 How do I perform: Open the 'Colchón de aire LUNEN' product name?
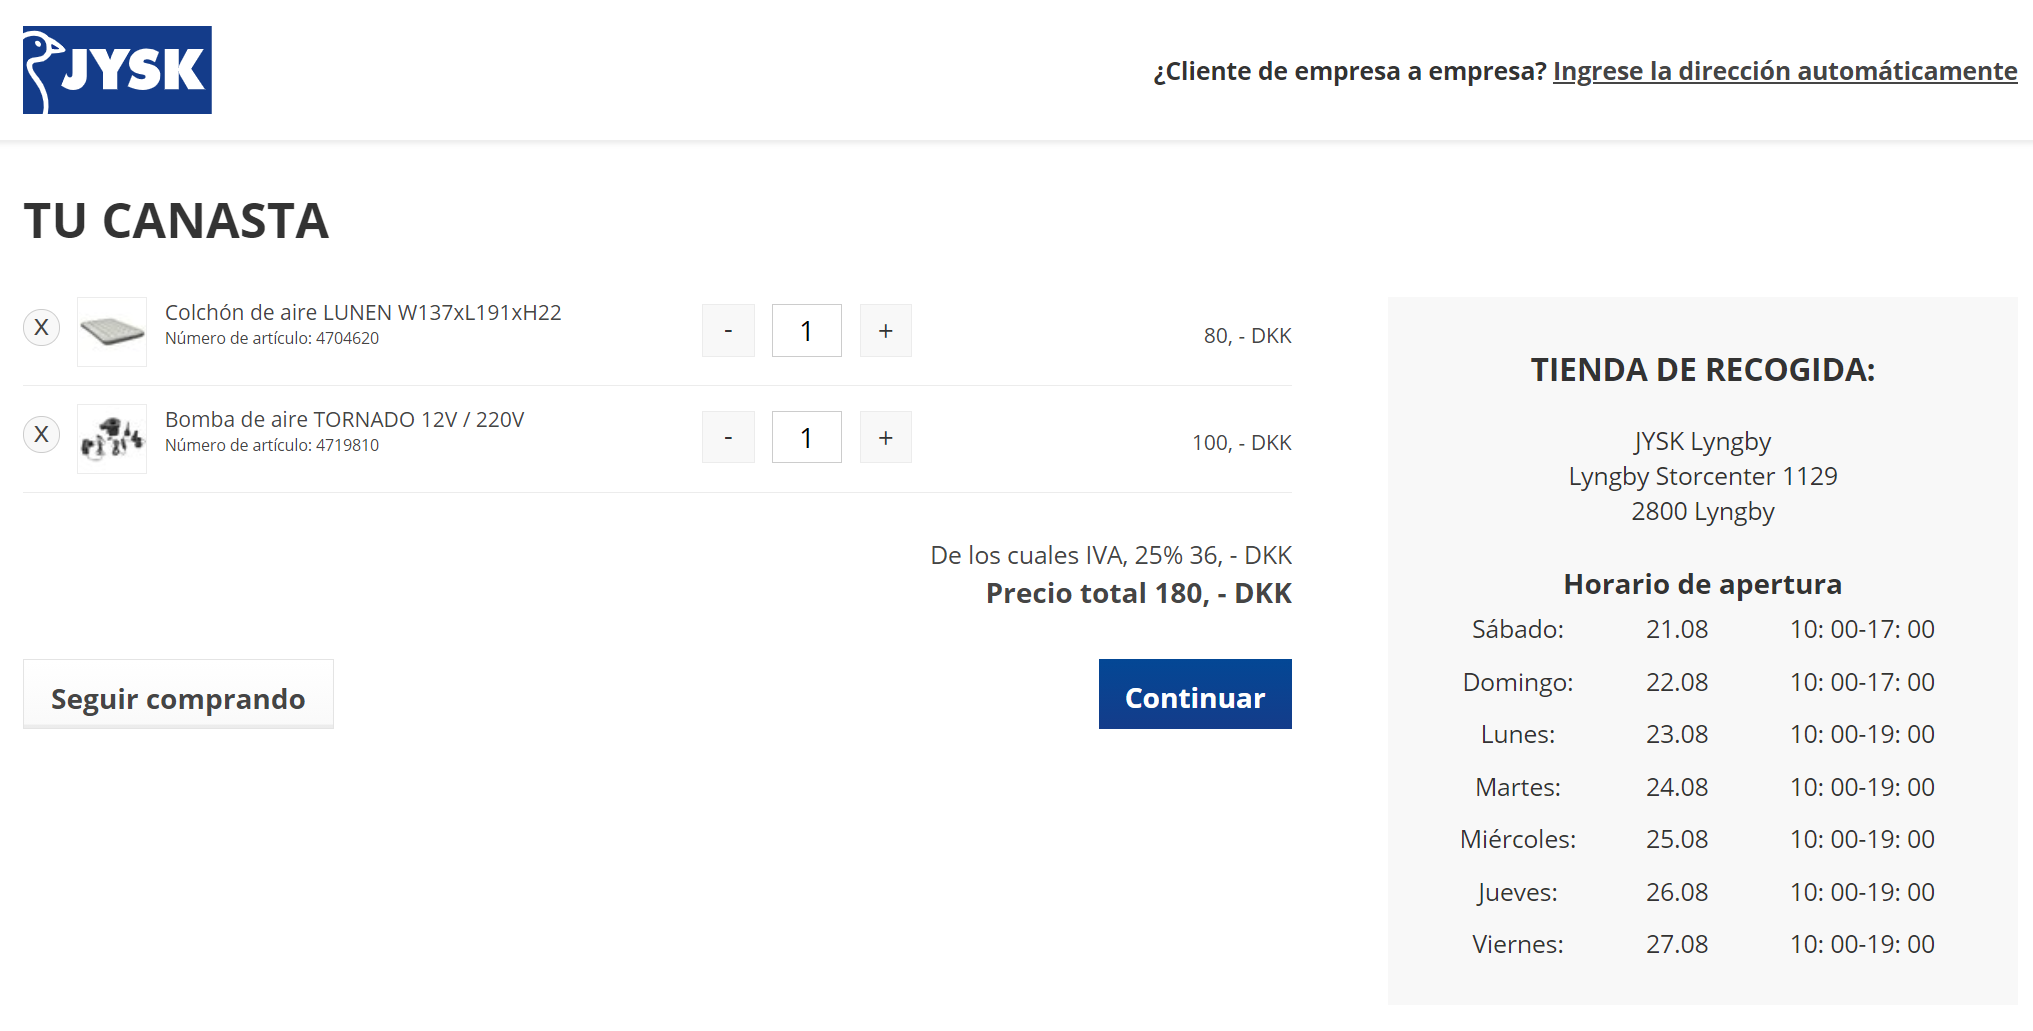(363, 313)
